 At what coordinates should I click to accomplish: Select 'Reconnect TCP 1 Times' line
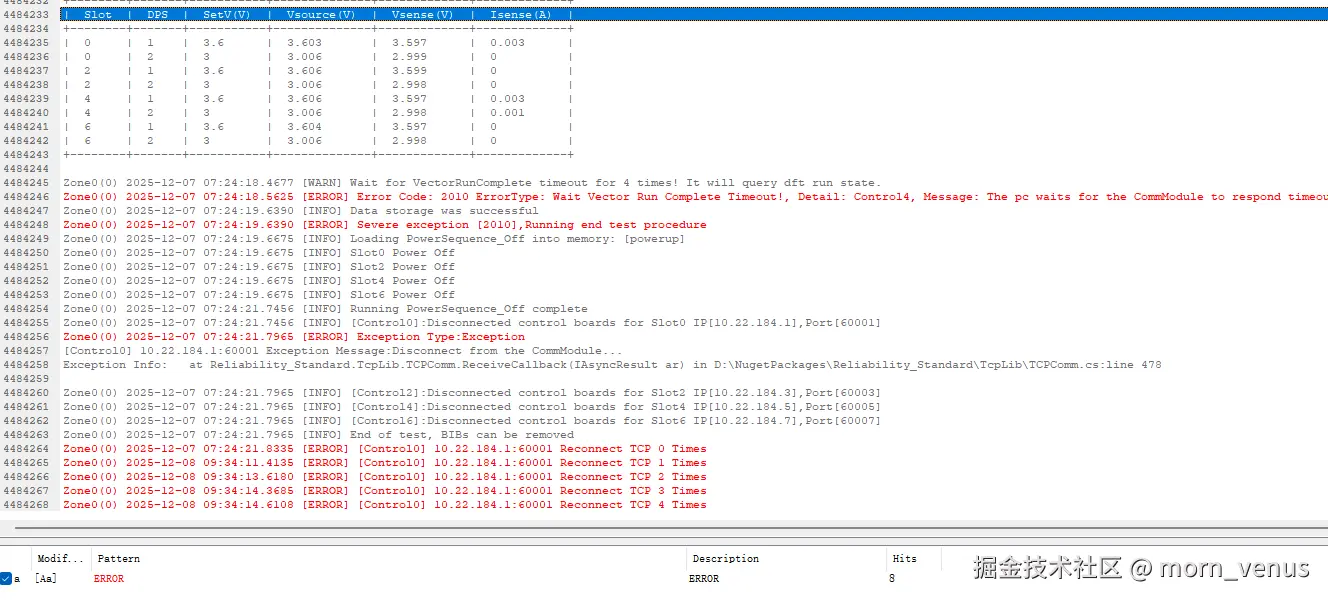tap(385, 463)
